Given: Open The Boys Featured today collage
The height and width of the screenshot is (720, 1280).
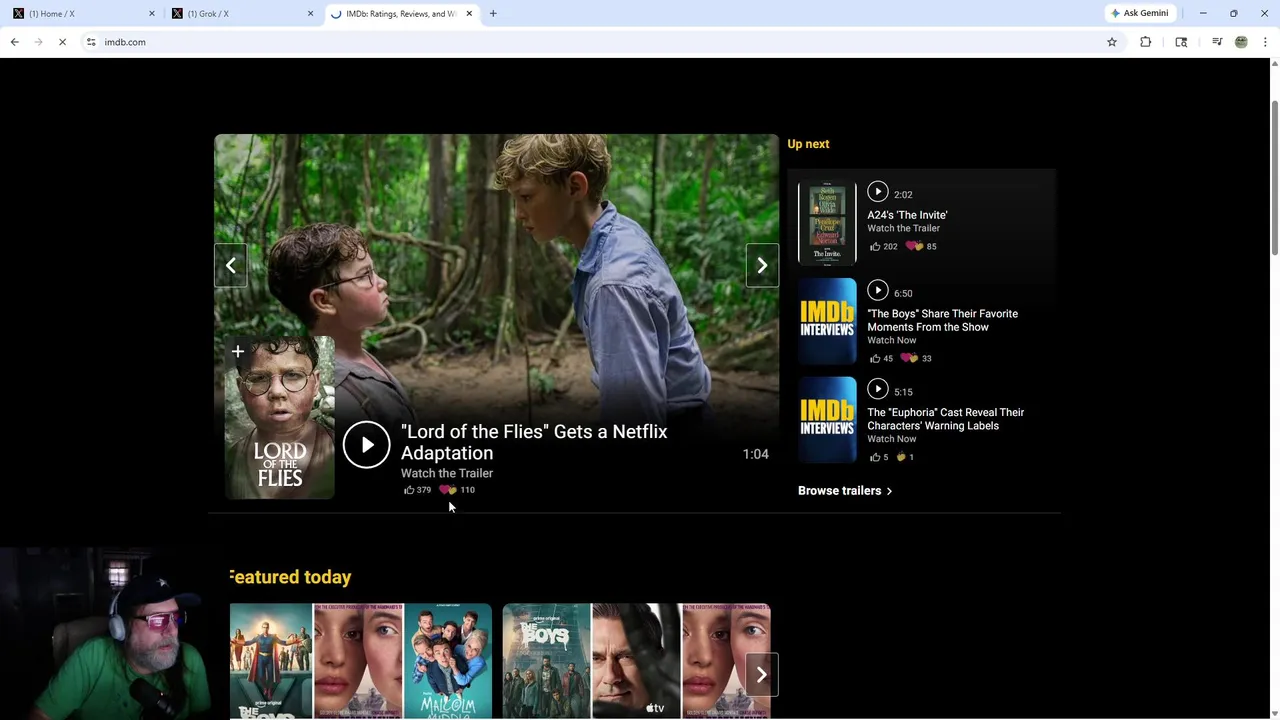Looking at the screenshot, I should (636, 661).
